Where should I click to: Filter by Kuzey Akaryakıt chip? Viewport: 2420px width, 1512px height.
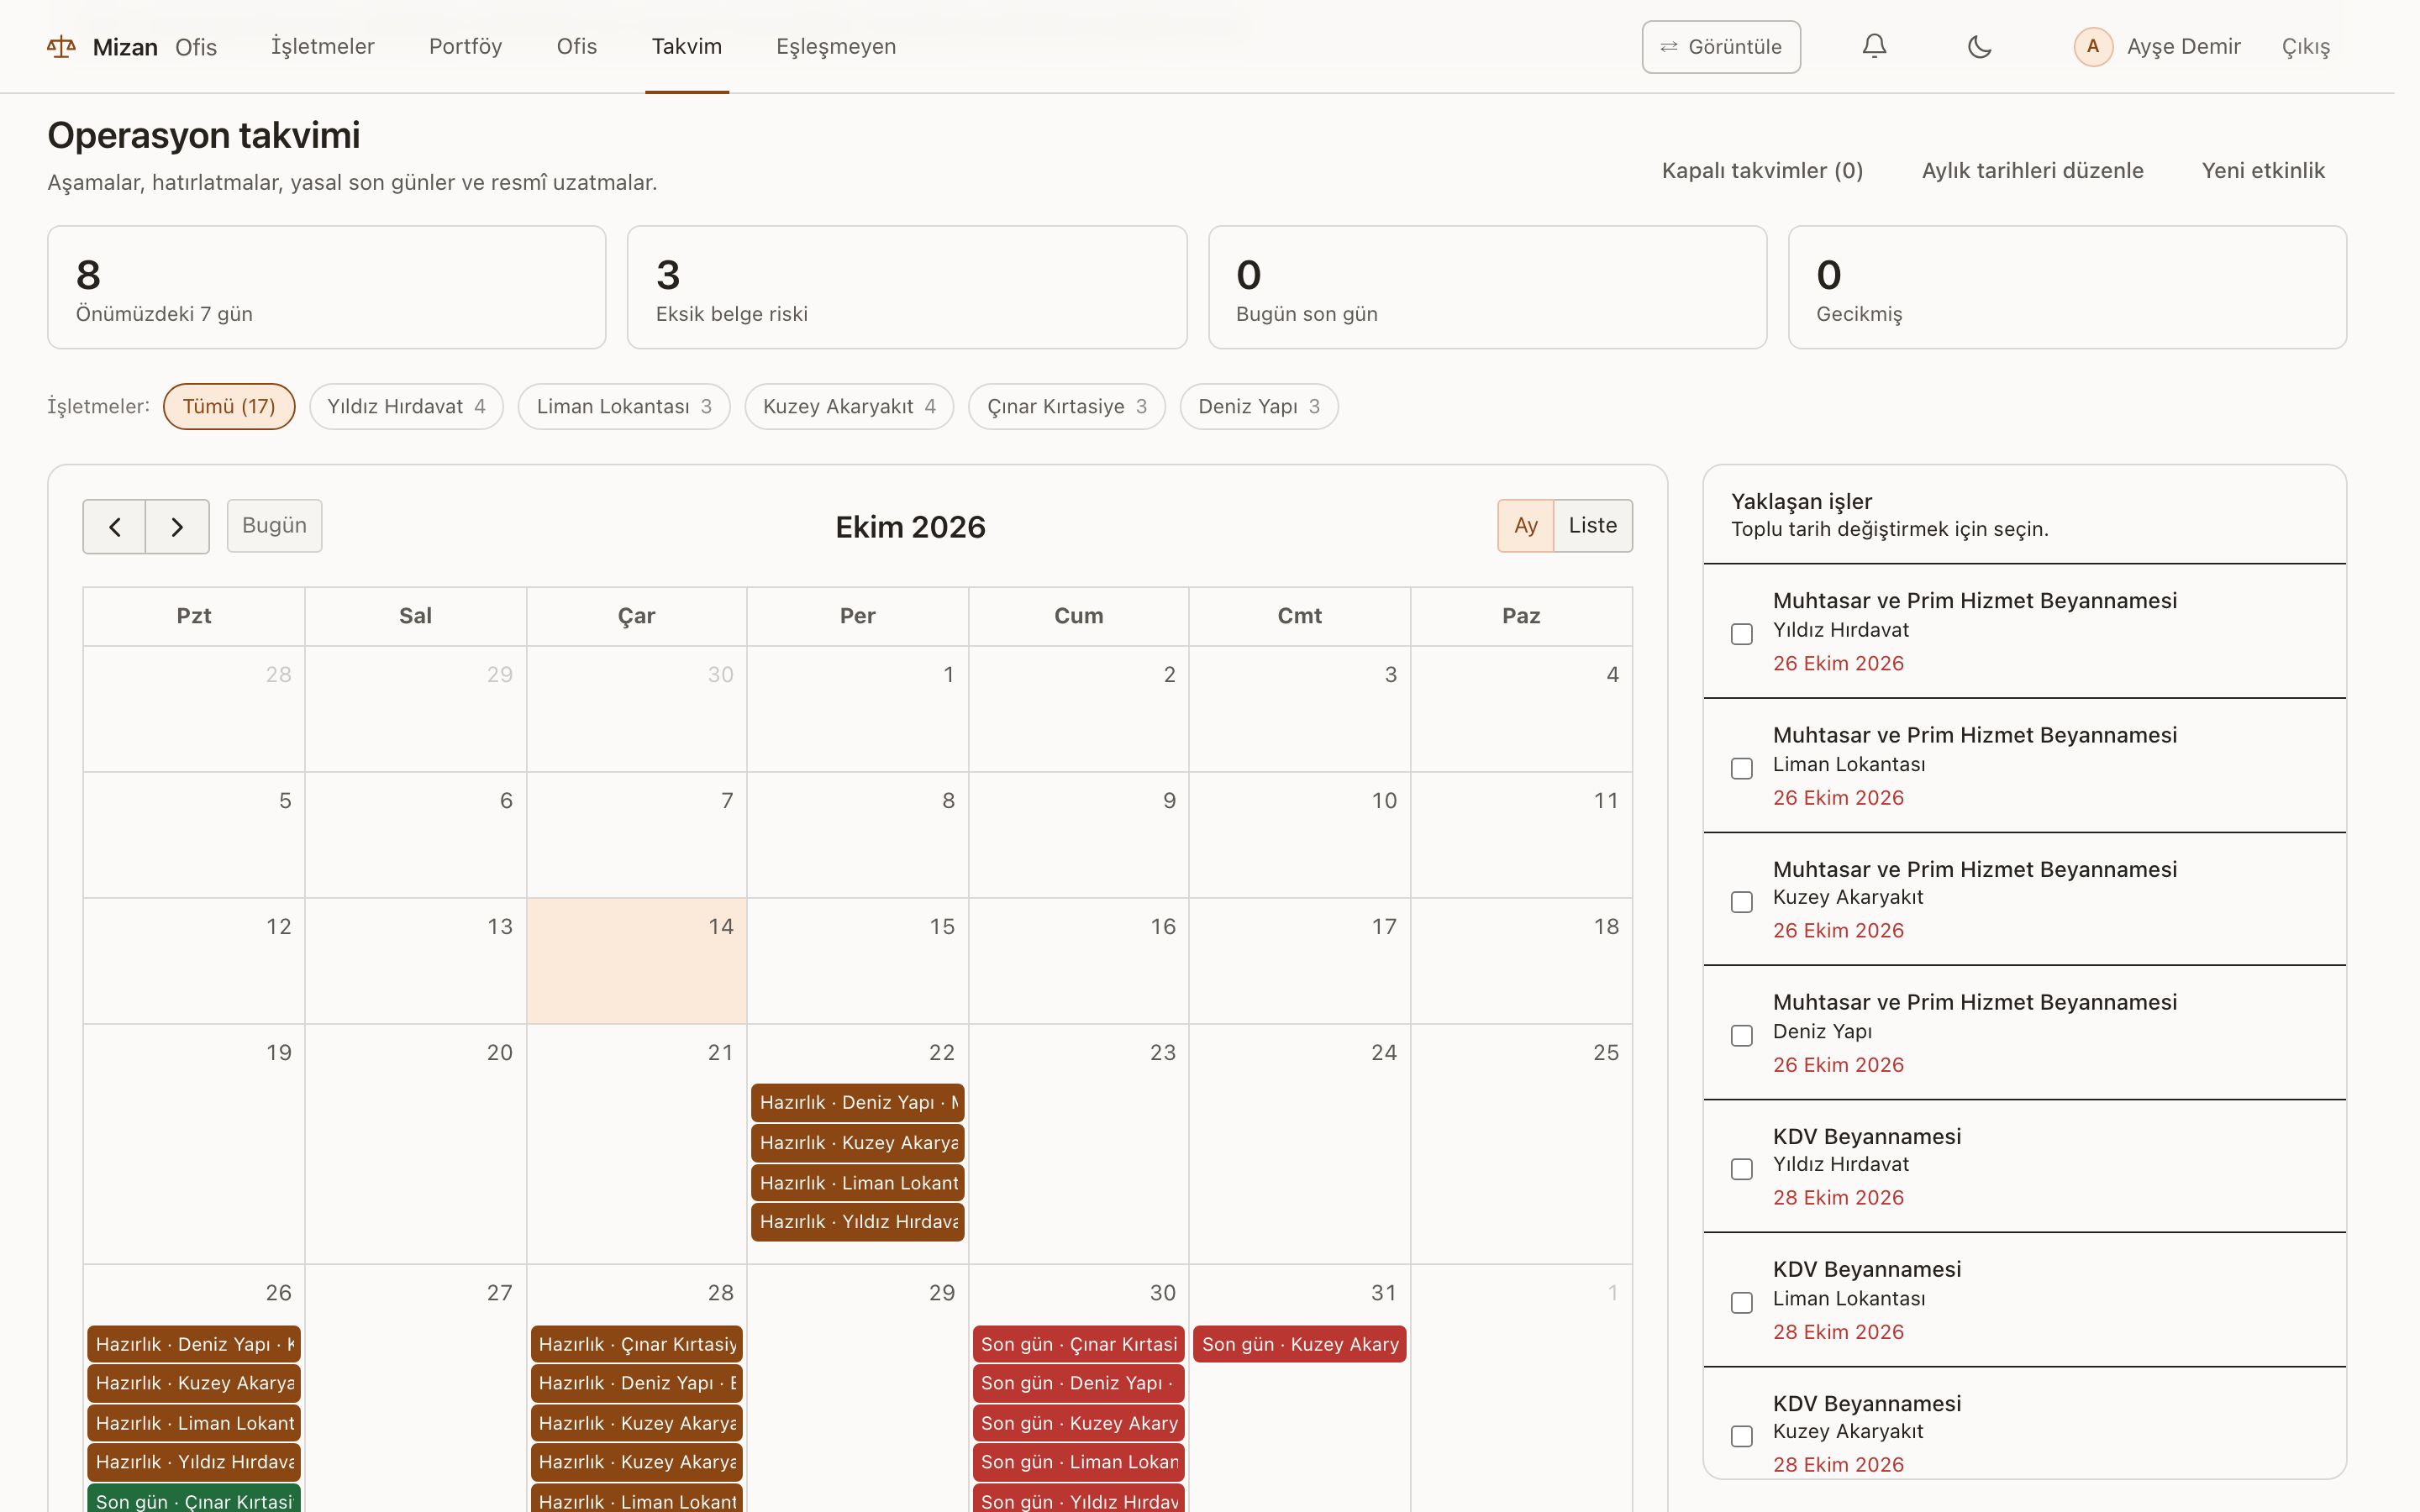[x=849, y=407]
